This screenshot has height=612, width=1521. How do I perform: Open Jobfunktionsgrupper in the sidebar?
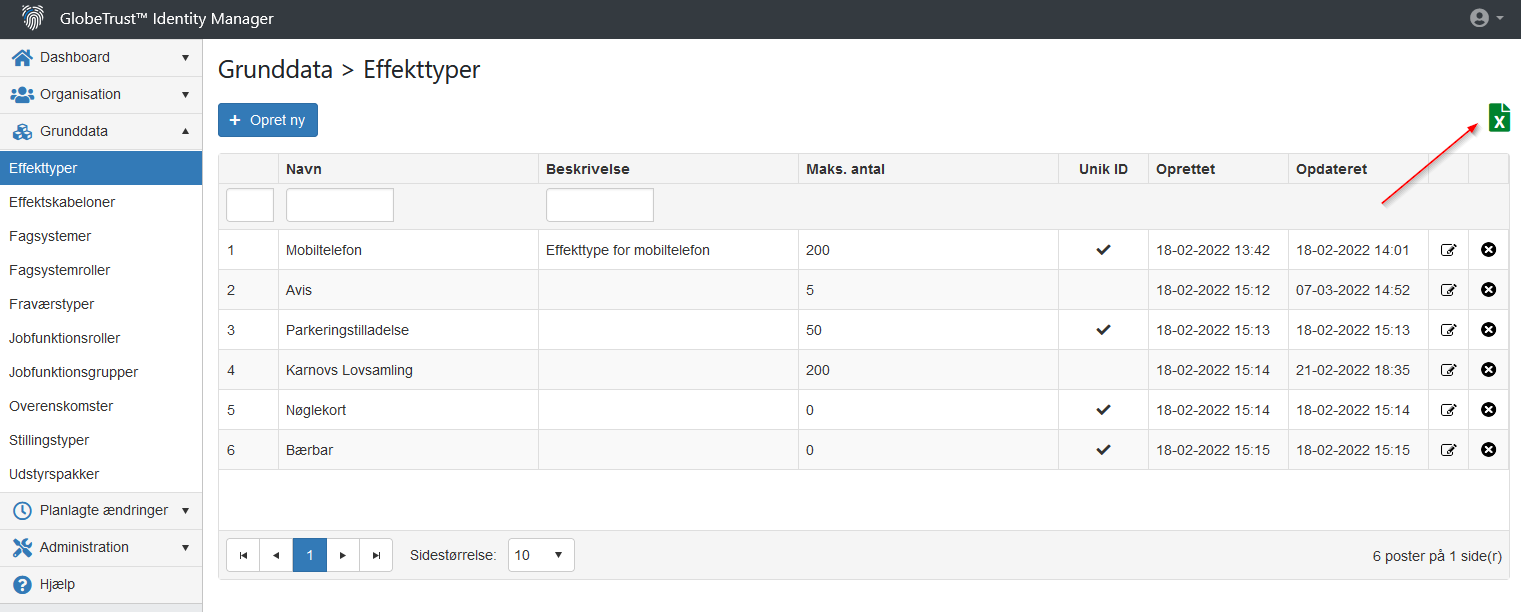tap(101, 372)
